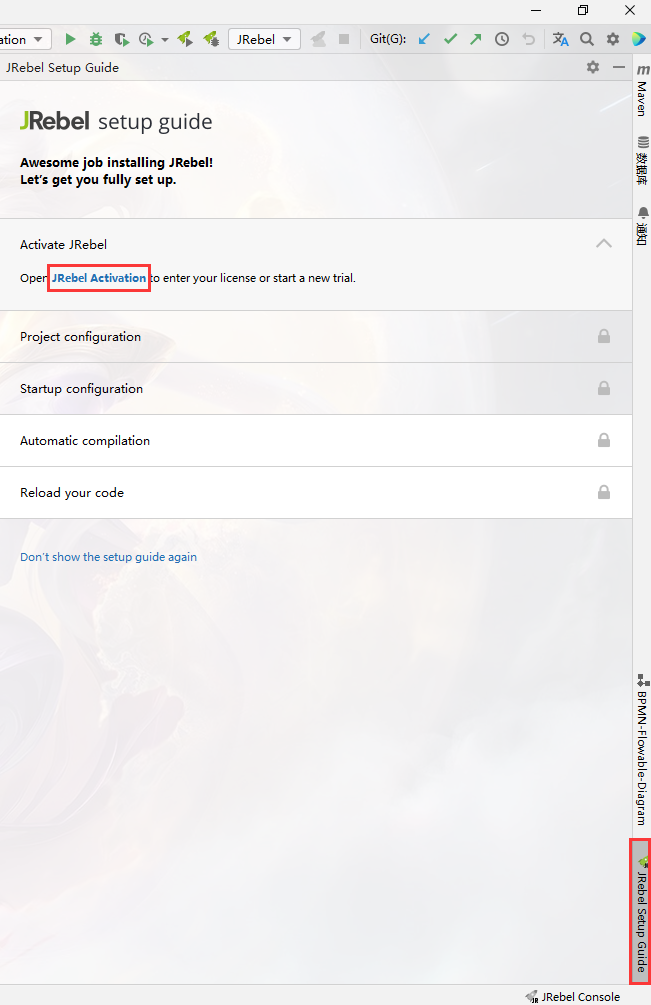Click the JRebel setup guide logo heading
Image resolution: width=651 pixels, height=1005 pixels.
(116, 120)
